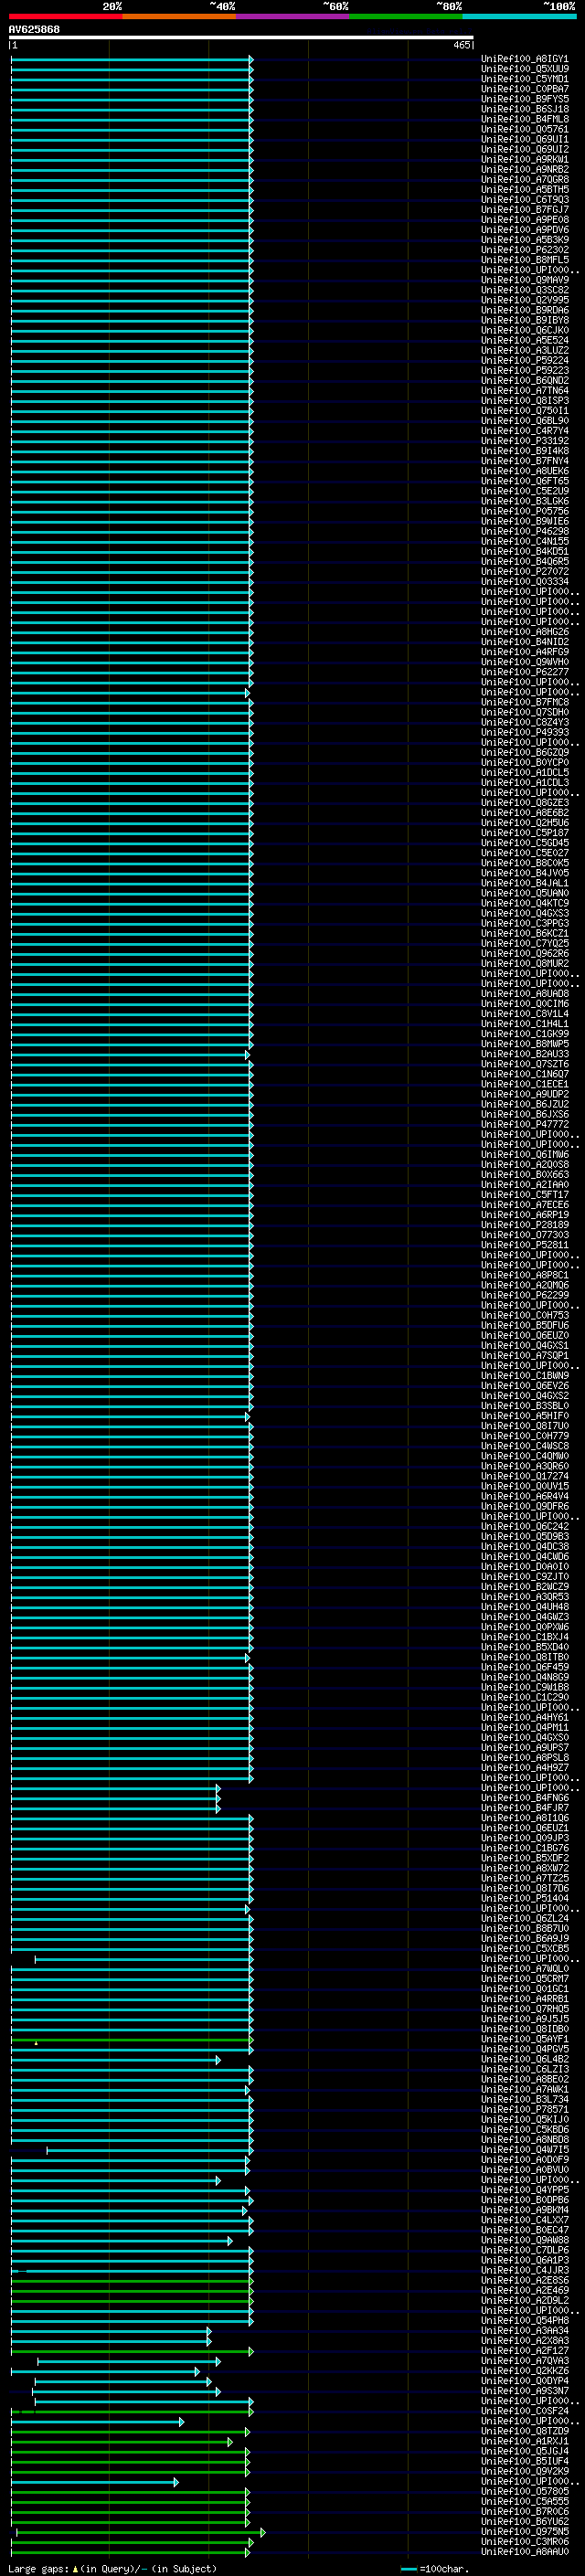The height and width of the screenshot is (2576, 585).
Task: Open hit UniRef100_Q69UI2
Action: tap(524, 149)
